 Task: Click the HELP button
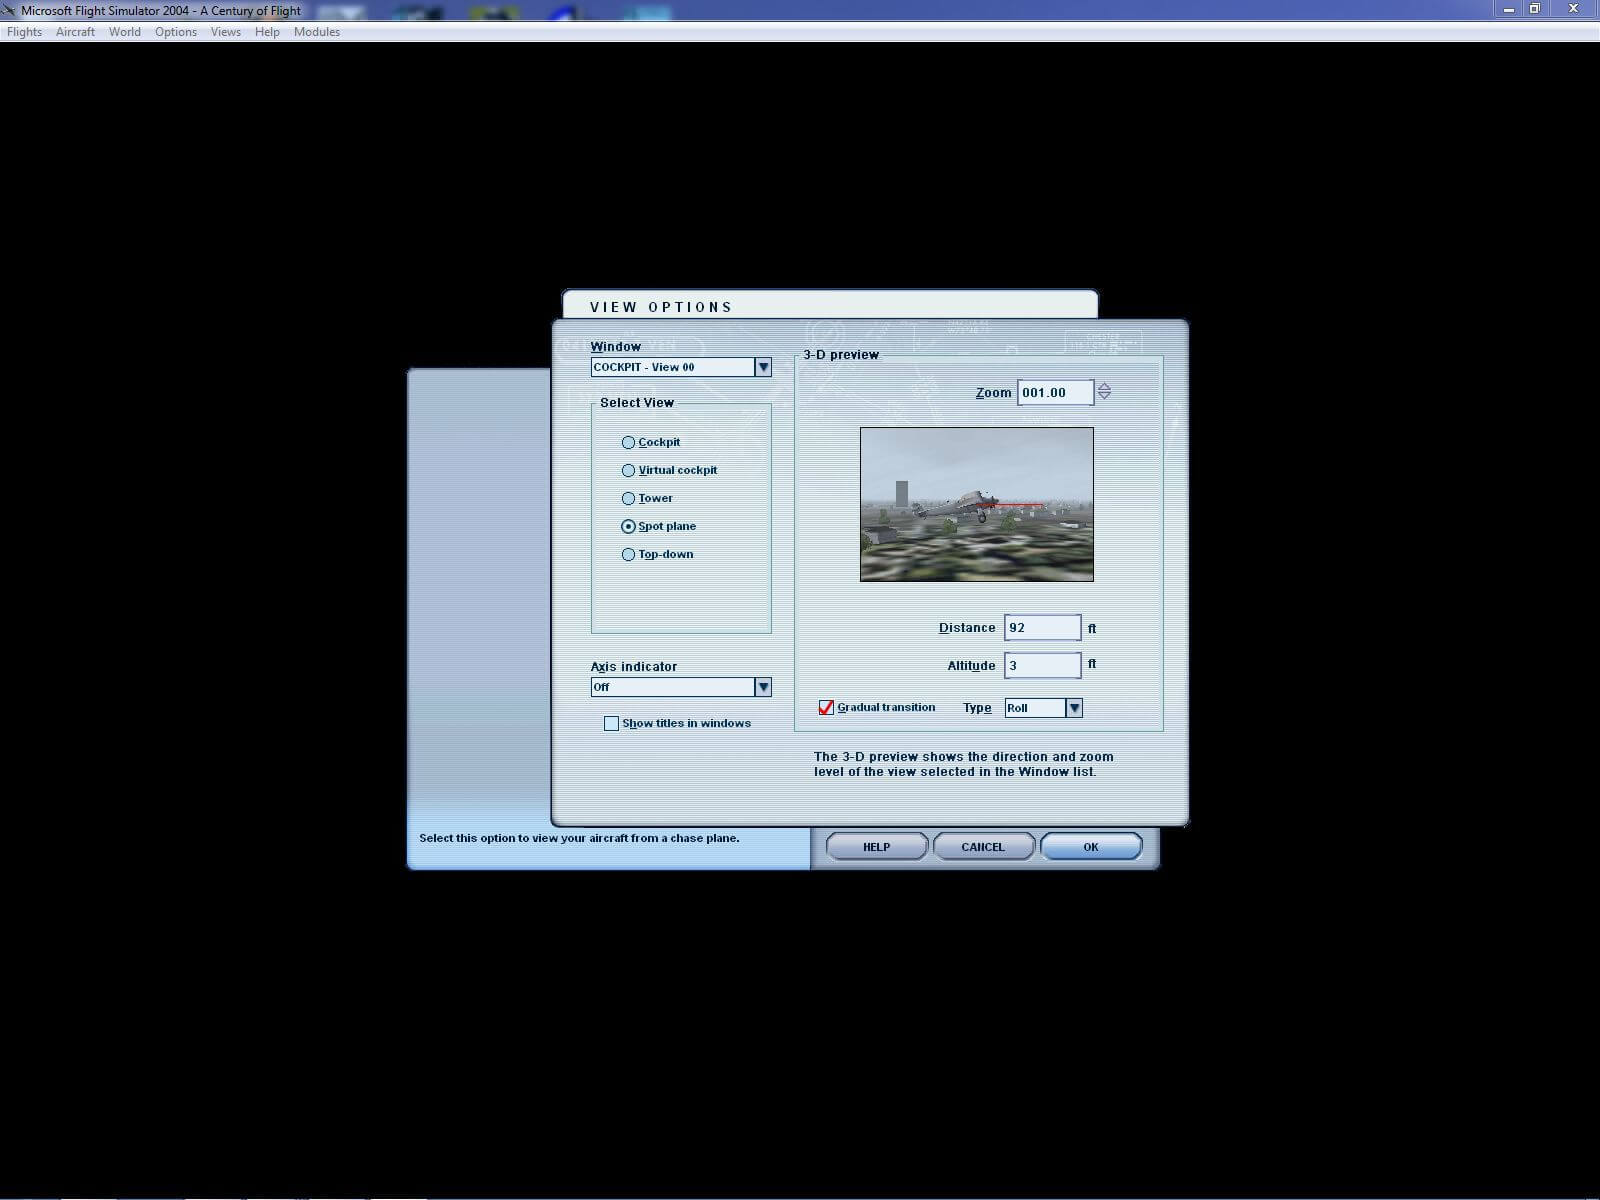point(877,847)
